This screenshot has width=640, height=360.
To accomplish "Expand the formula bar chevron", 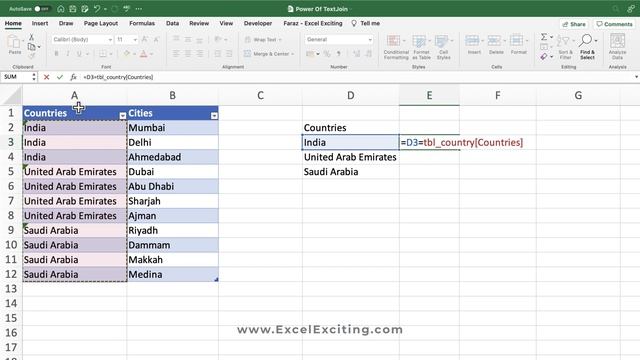I will [x=636, y=77].
